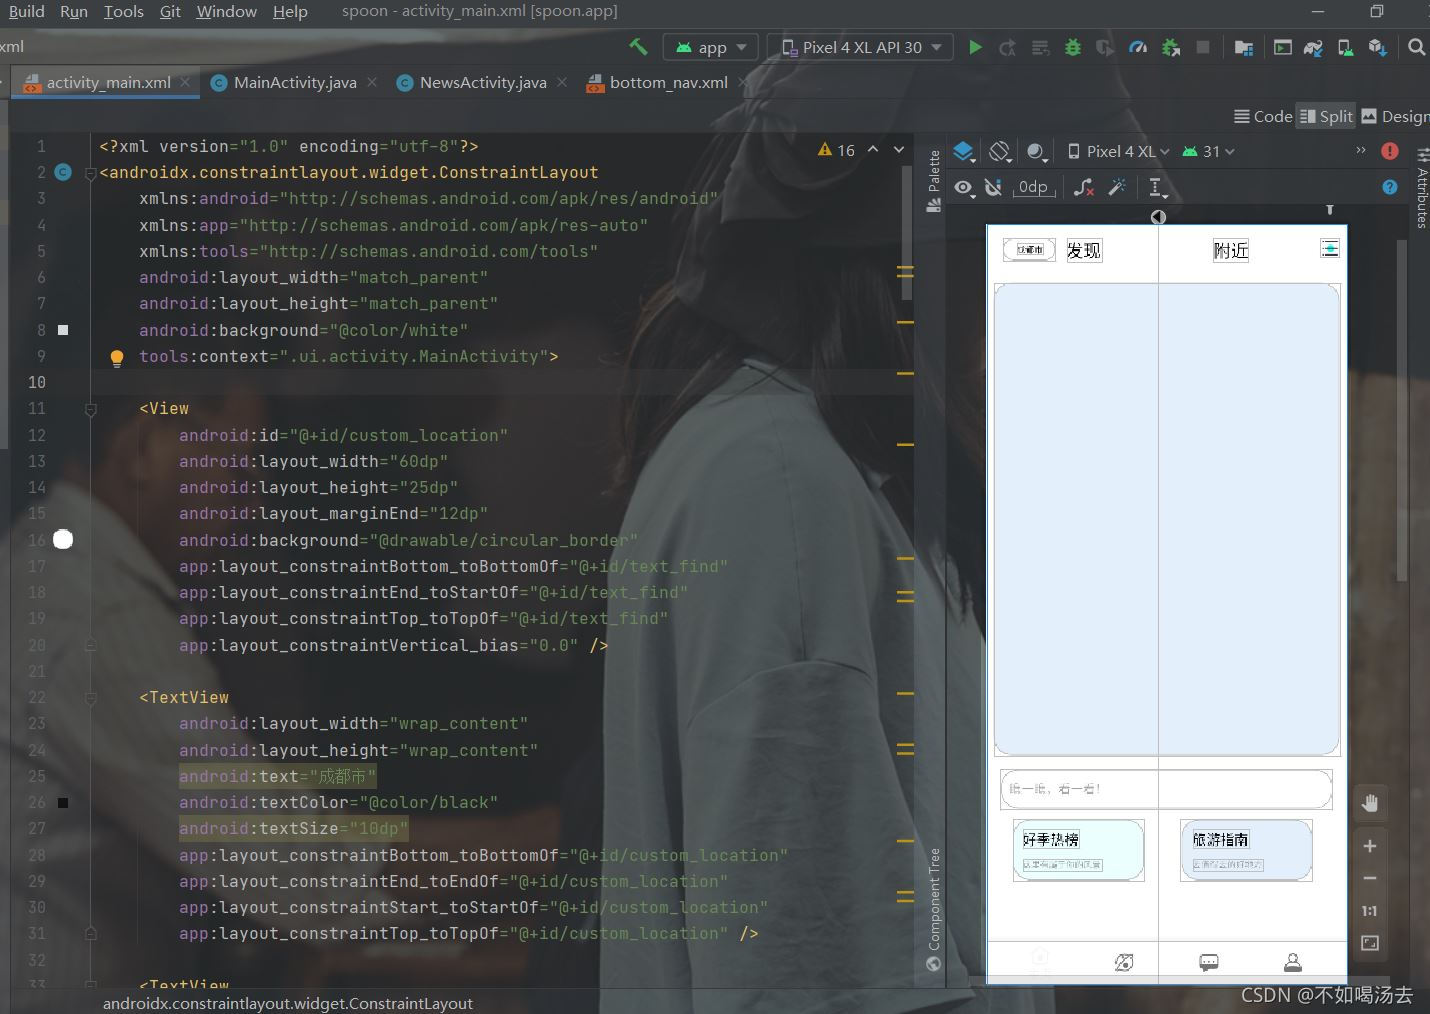Collapse the View element fold on line 11

(91, 409)
